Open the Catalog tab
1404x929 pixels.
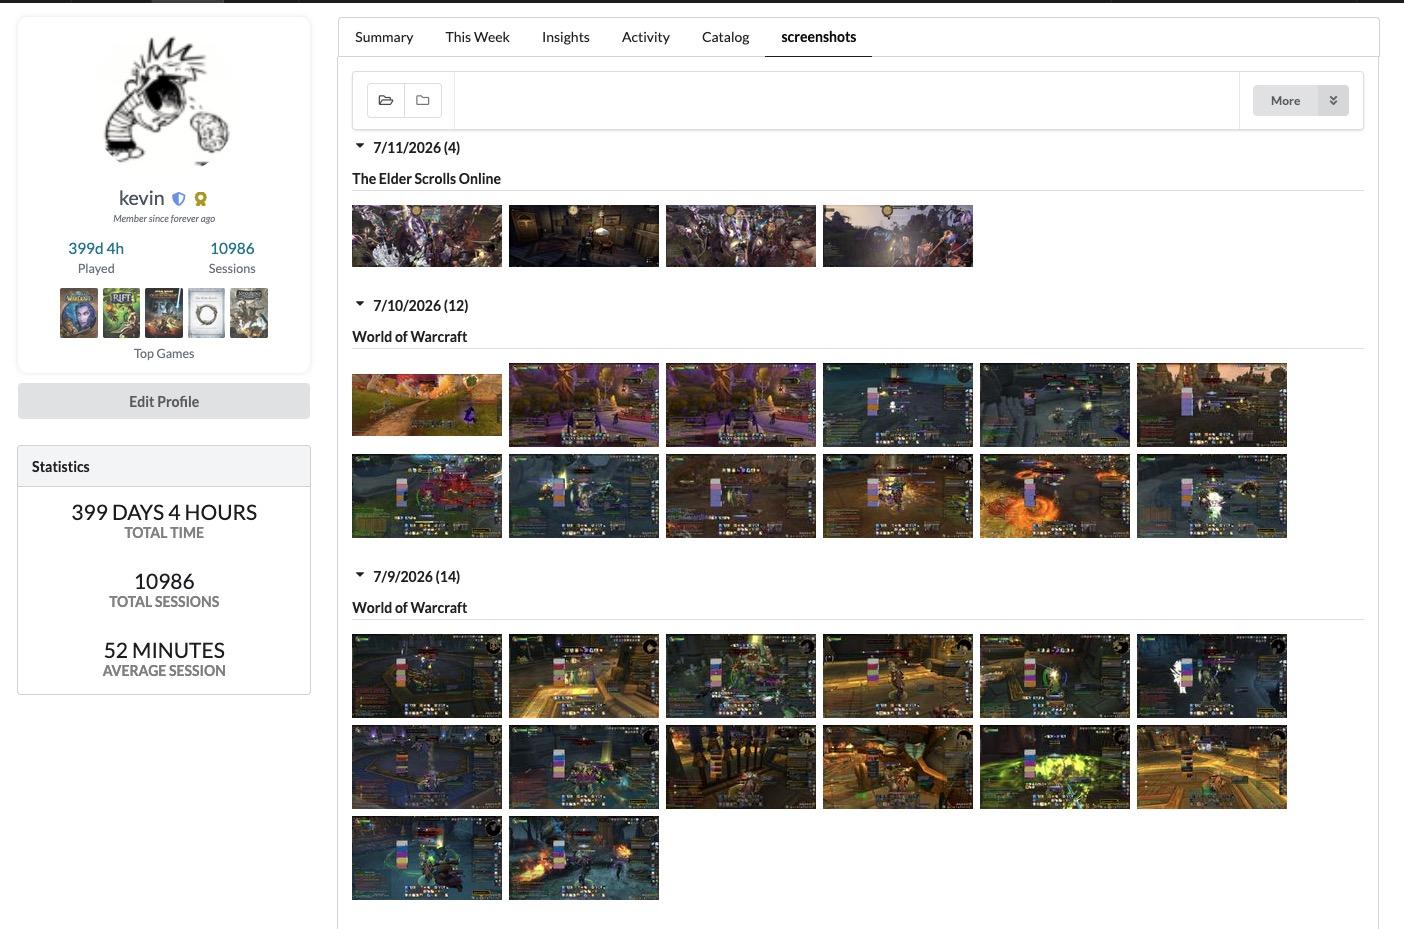(x=726, y=37)
